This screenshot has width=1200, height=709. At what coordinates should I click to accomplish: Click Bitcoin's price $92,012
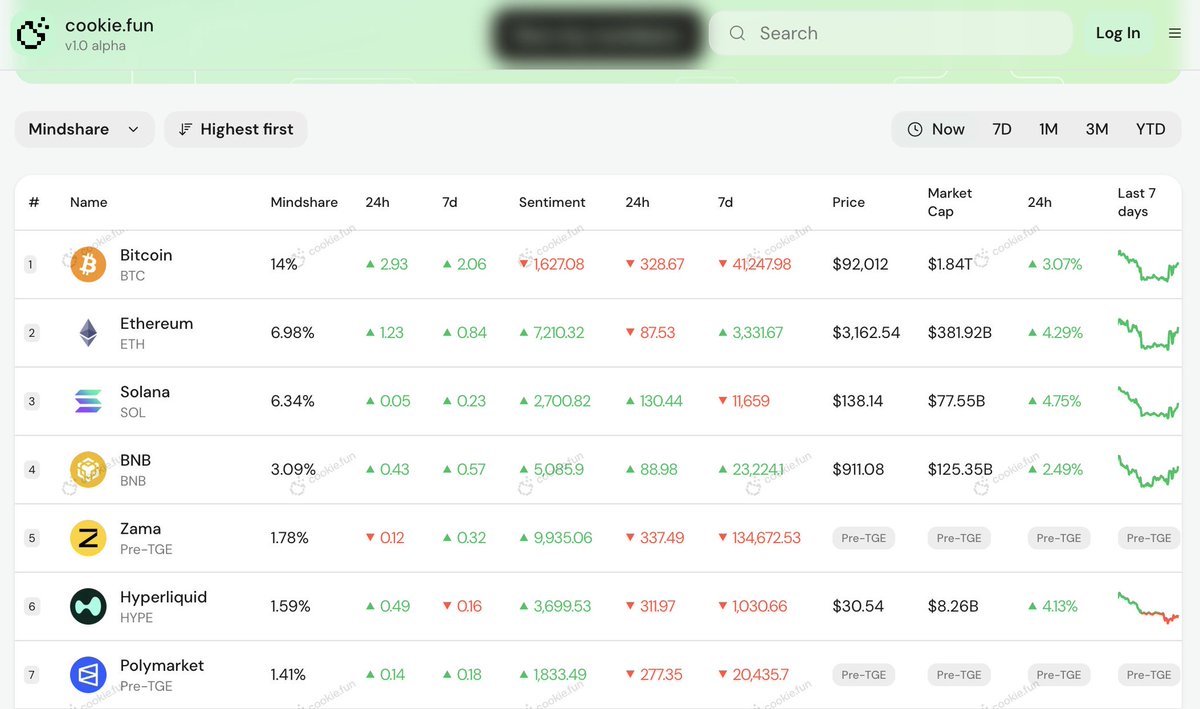click(860, 265)
